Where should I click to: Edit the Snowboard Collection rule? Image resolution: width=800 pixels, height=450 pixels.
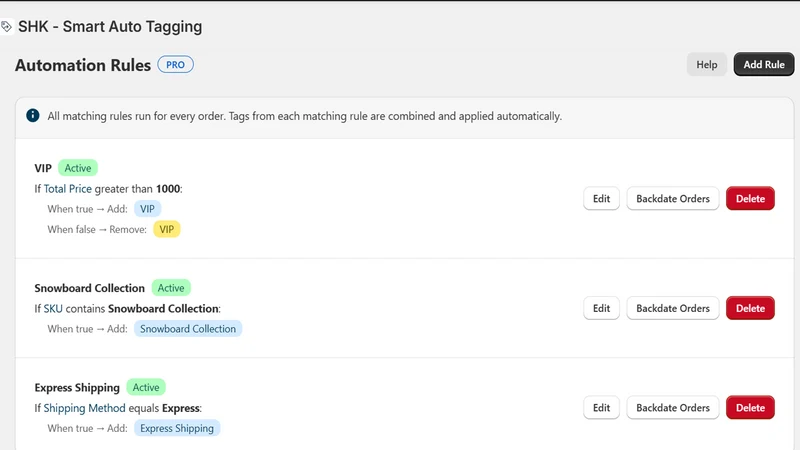click(602, 308)
